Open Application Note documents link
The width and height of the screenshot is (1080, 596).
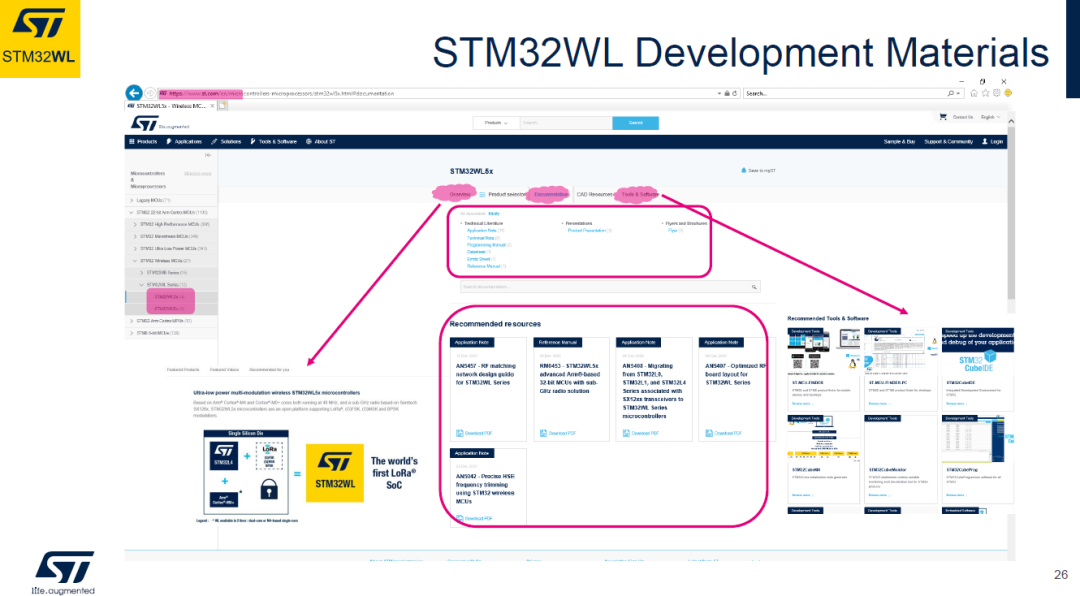tap(482, 231)
